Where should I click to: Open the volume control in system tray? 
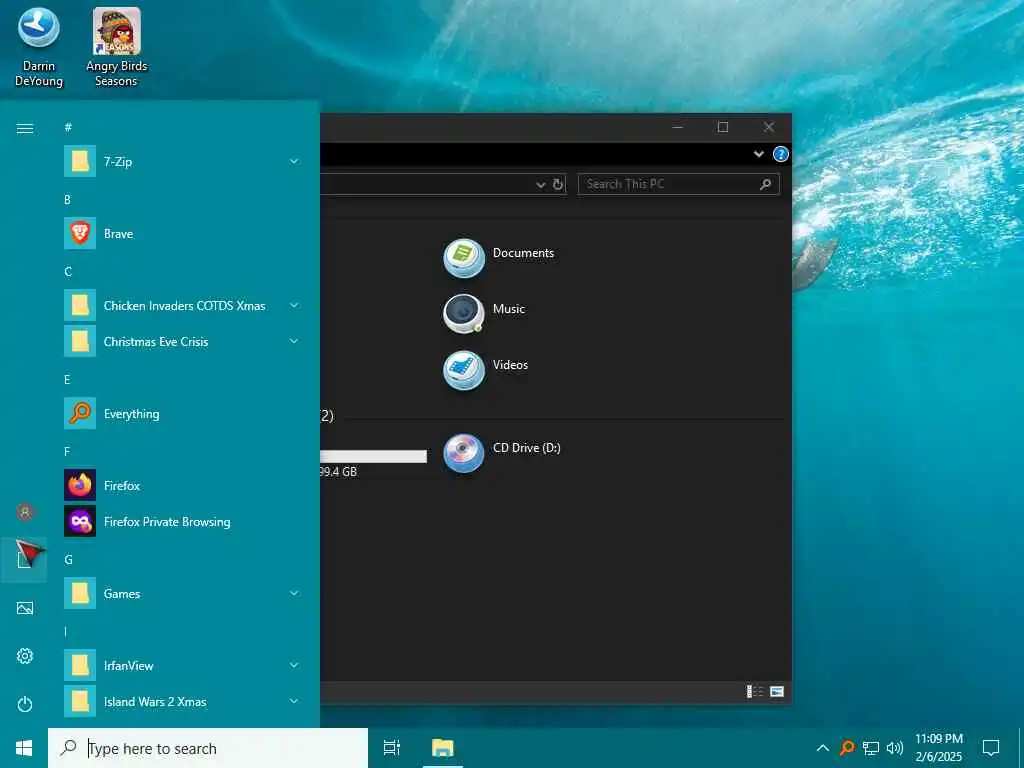pyautogui.click(x=895, y=748)
